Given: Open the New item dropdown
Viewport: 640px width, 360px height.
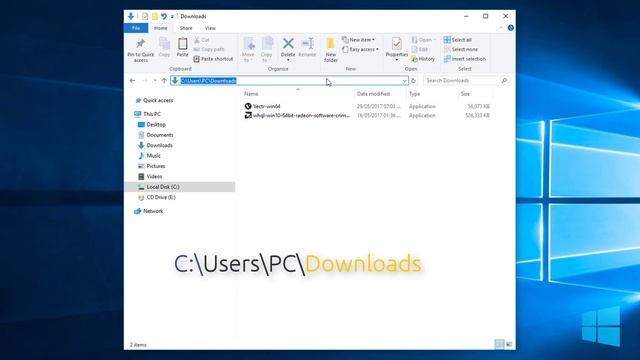Looking at the screenshot, I should (358, 40).
